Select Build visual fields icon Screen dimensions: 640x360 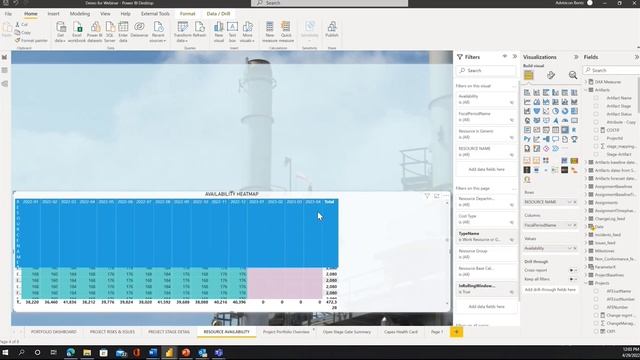(x=529, y=75)
